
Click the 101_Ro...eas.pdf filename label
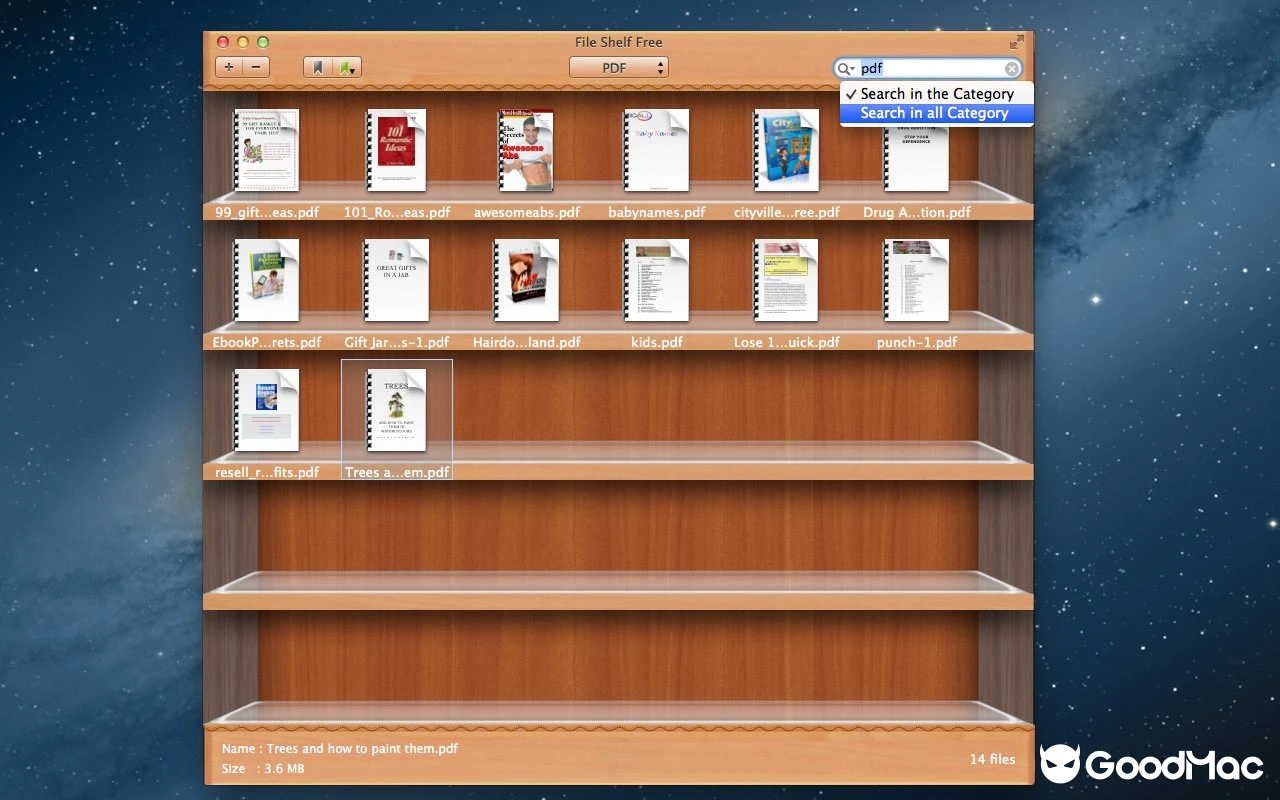coord(397,212)
